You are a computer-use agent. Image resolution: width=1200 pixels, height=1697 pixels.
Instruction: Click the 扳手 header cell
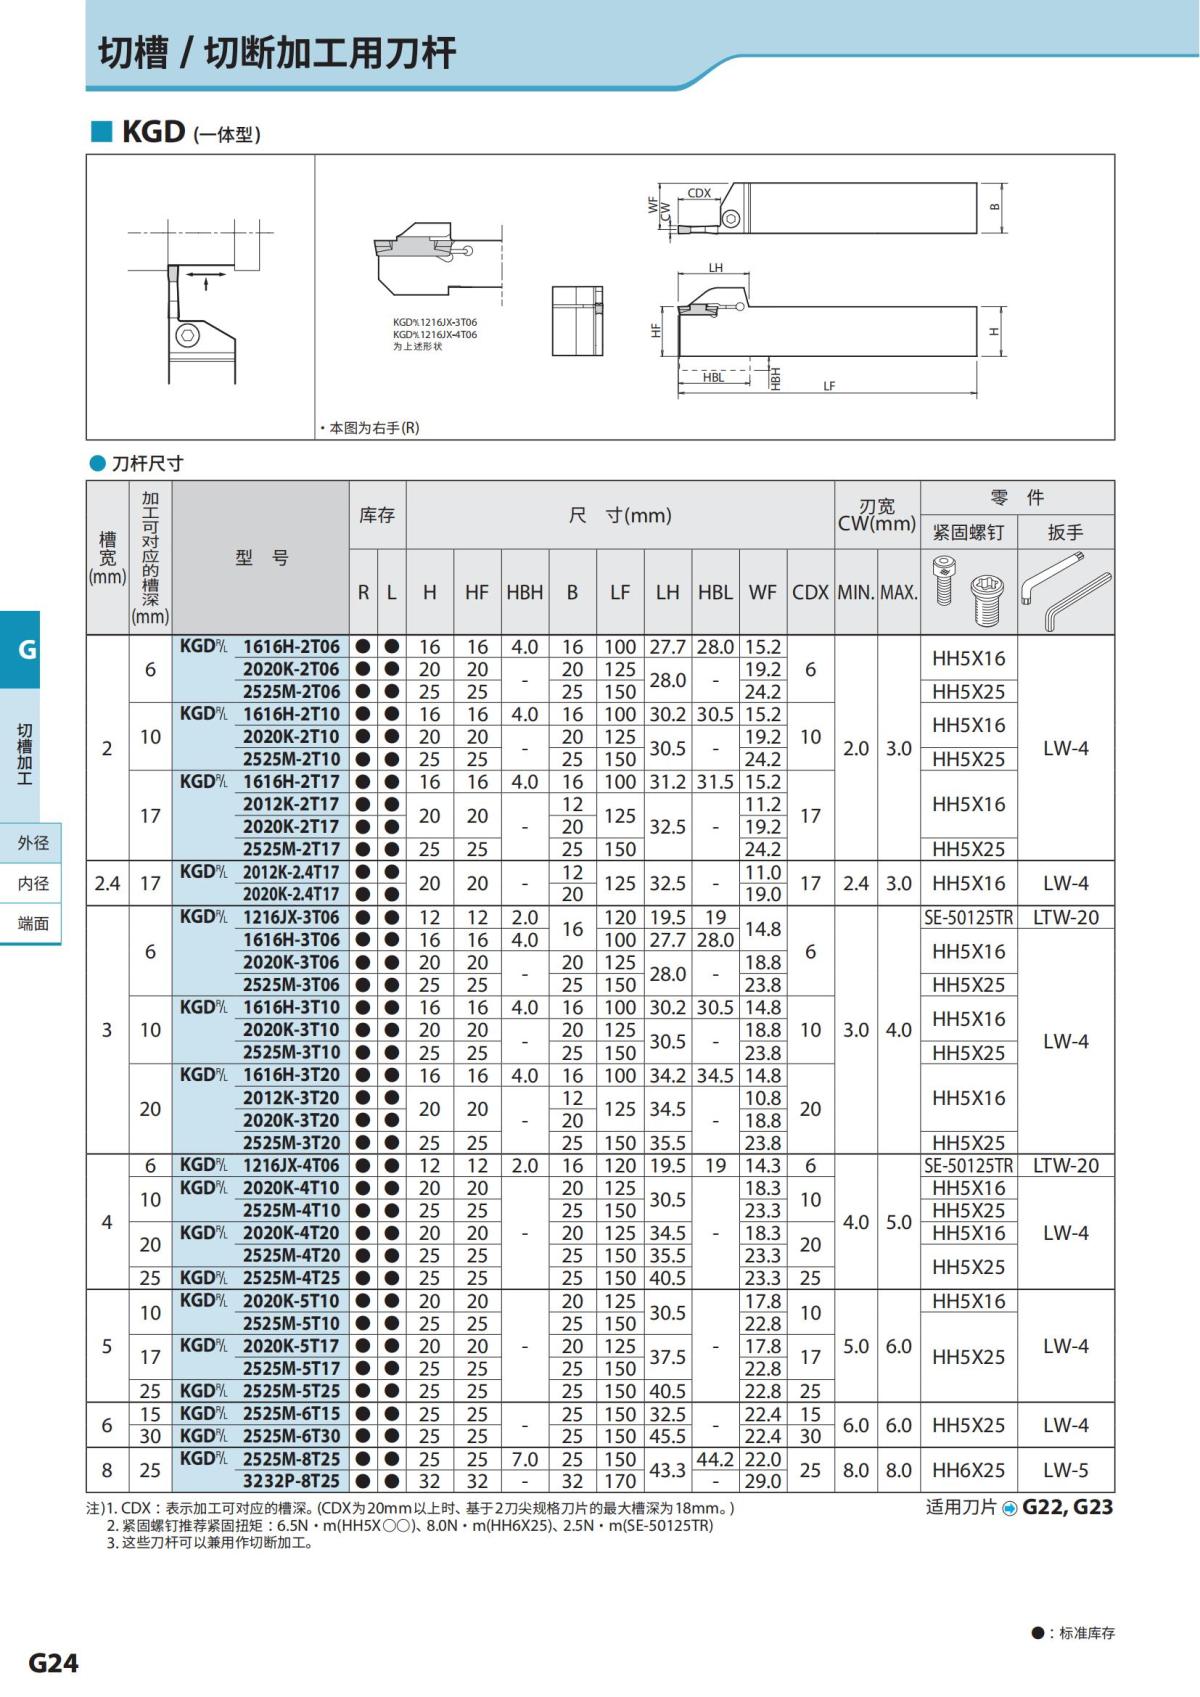[1065, 532]
